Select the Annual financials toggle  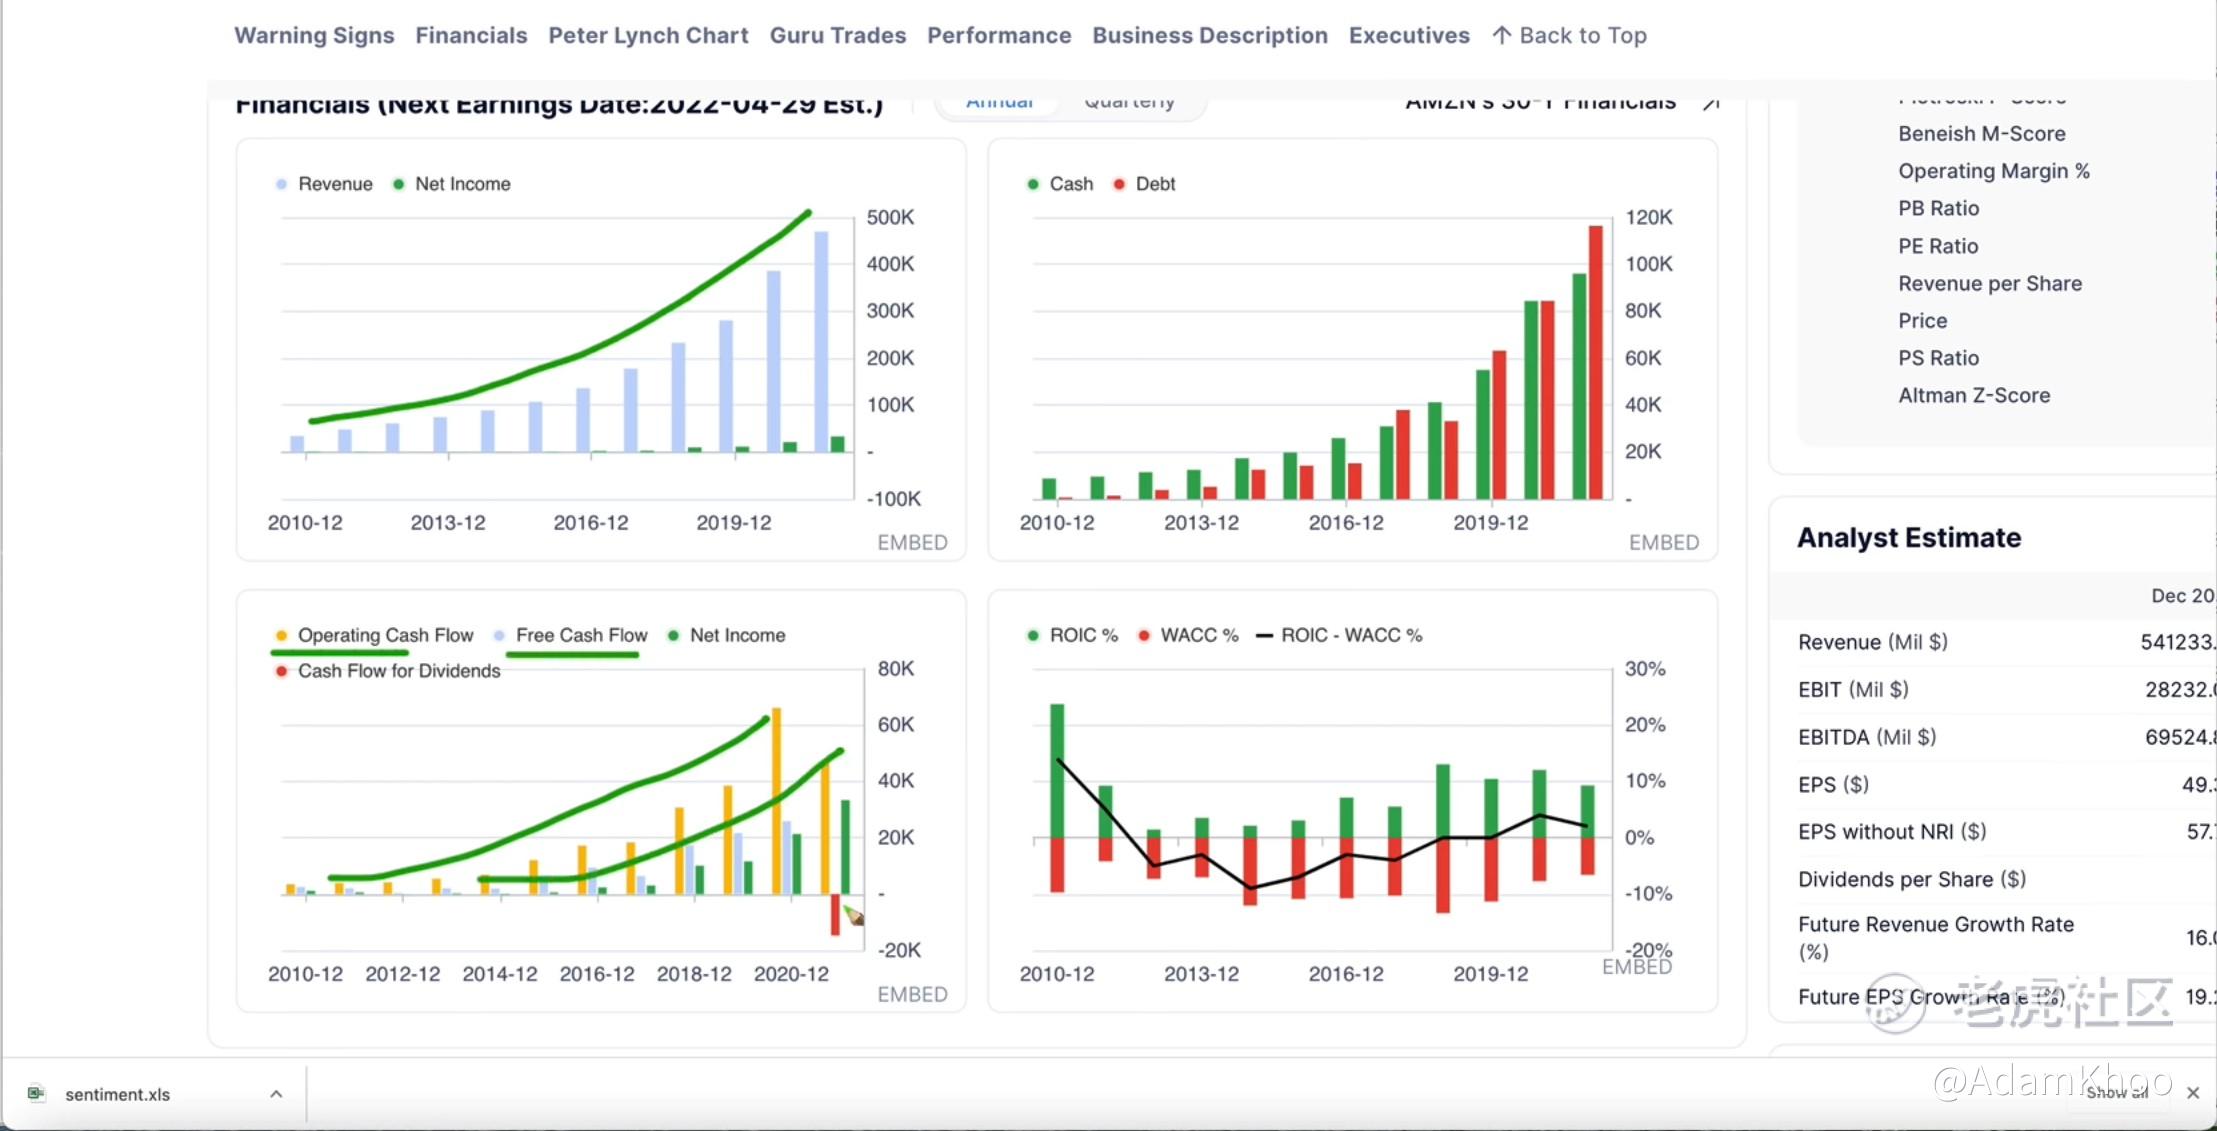(x=999, y=103)
